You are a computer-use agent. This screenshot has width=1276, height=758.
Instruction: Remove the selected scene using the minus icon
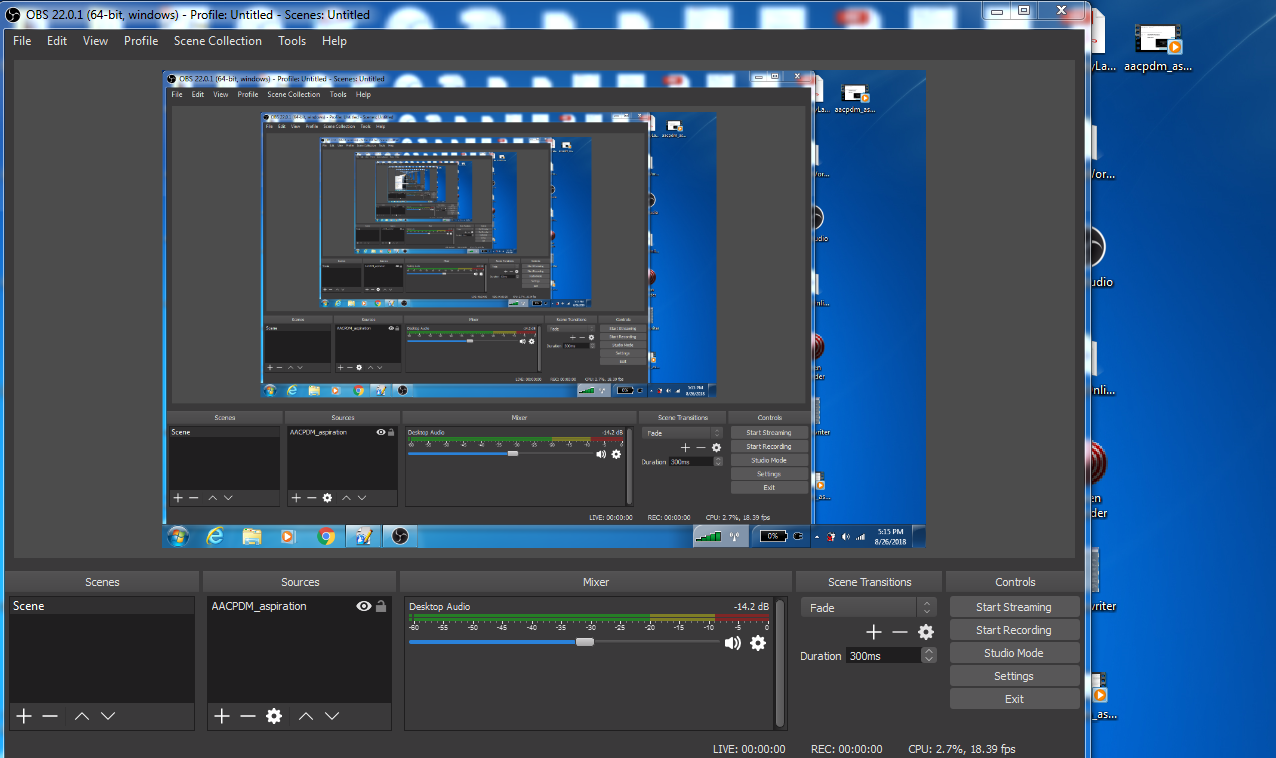click(x=50, y=716)
